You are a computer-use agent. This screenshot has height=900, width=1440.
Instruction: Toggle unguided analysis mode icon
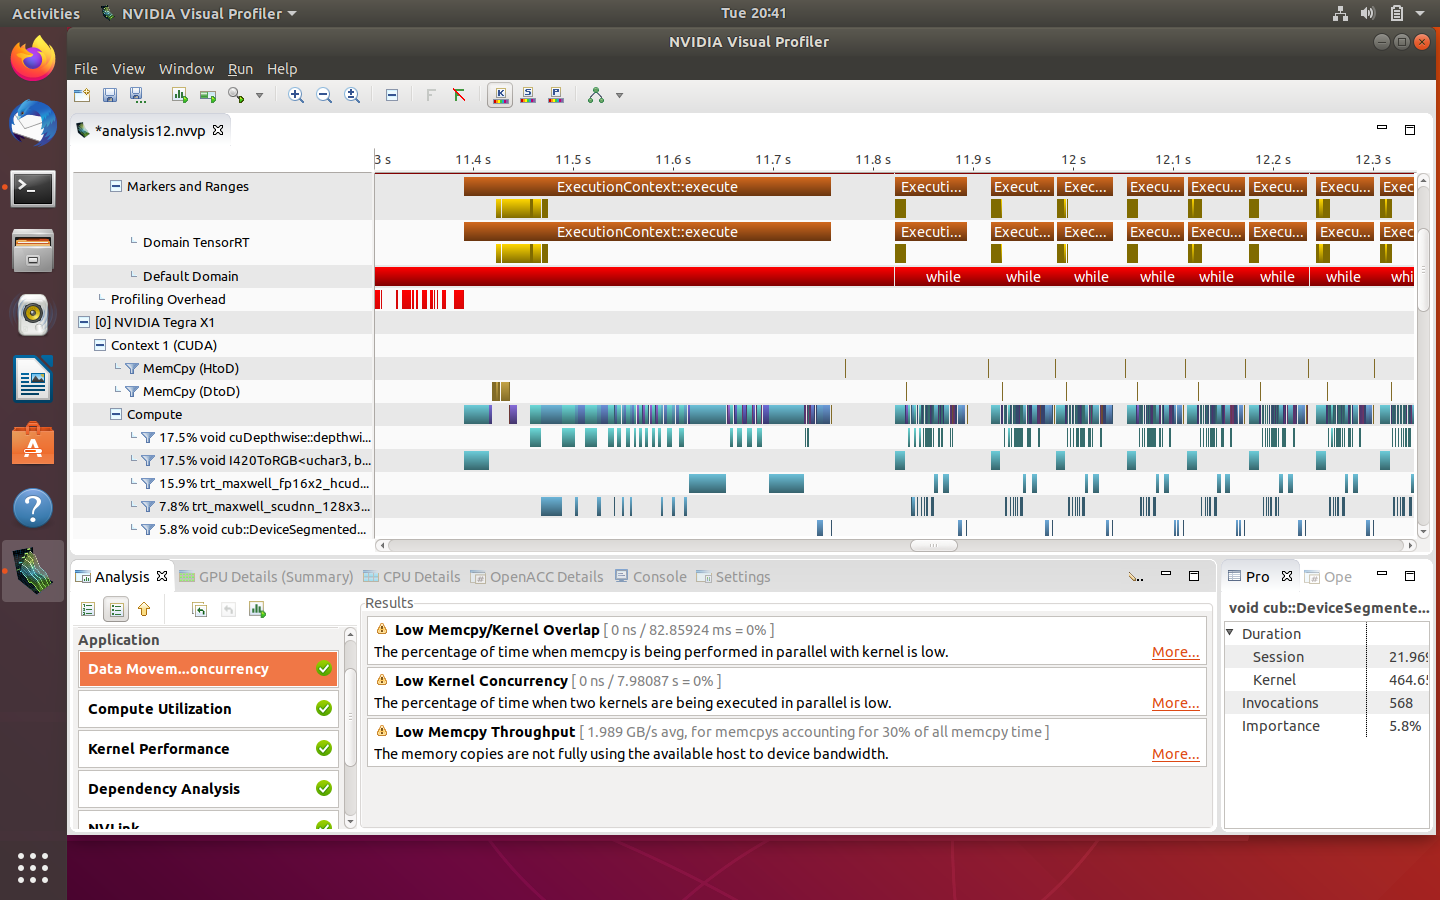(116, 609)
